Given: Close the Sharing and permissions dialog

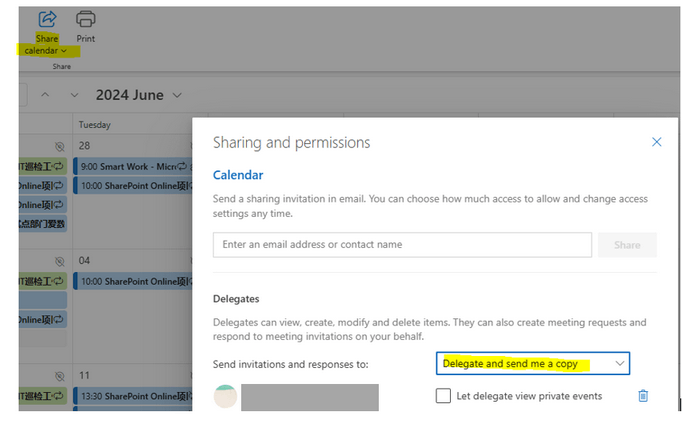Looking at the screenshot, I should point(656,142).
